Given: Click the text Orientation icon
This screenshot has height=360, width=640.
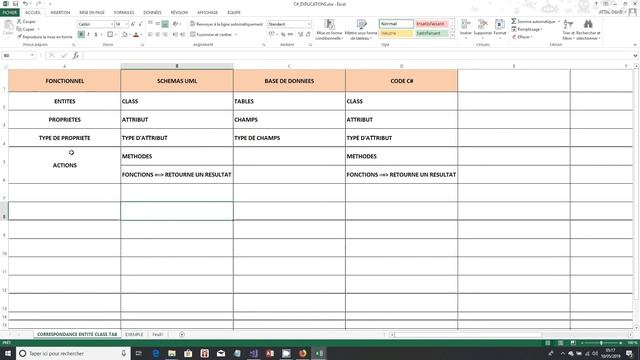Looking at the screenshot, I should tap(176, 24).
